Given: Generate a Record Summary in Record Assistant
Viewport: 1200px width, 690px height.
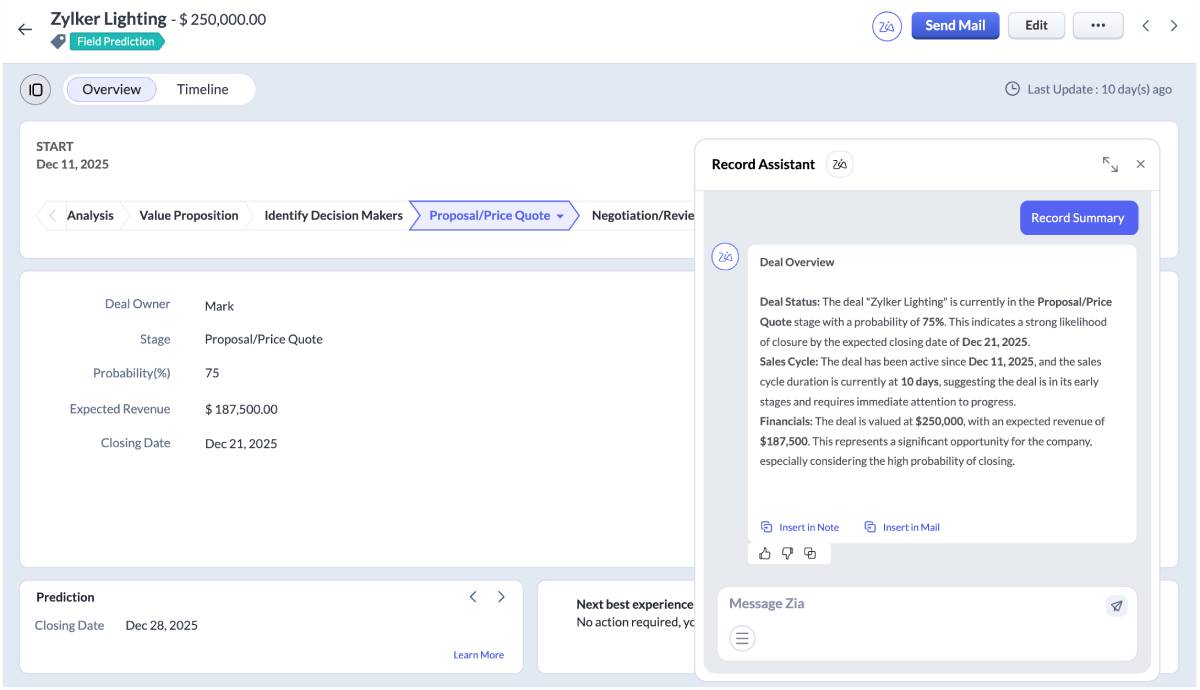Looking at the screenshot, I should (x=1078, y=217).
